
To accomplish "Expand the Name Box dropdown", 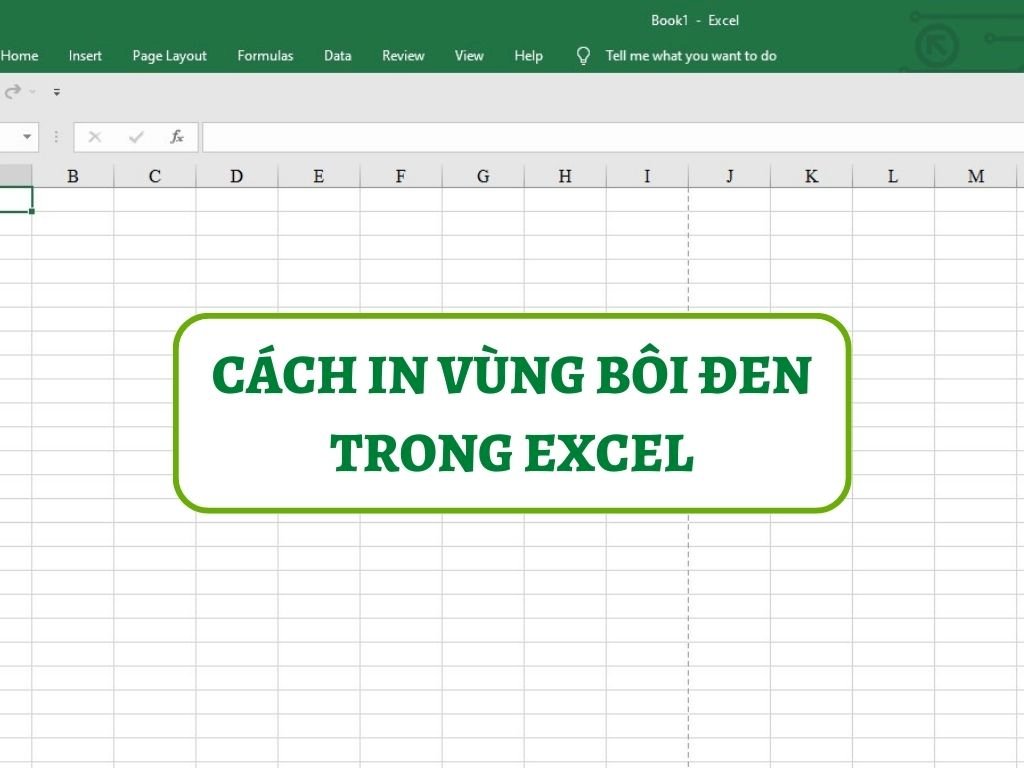I will (x=27, y=137).
